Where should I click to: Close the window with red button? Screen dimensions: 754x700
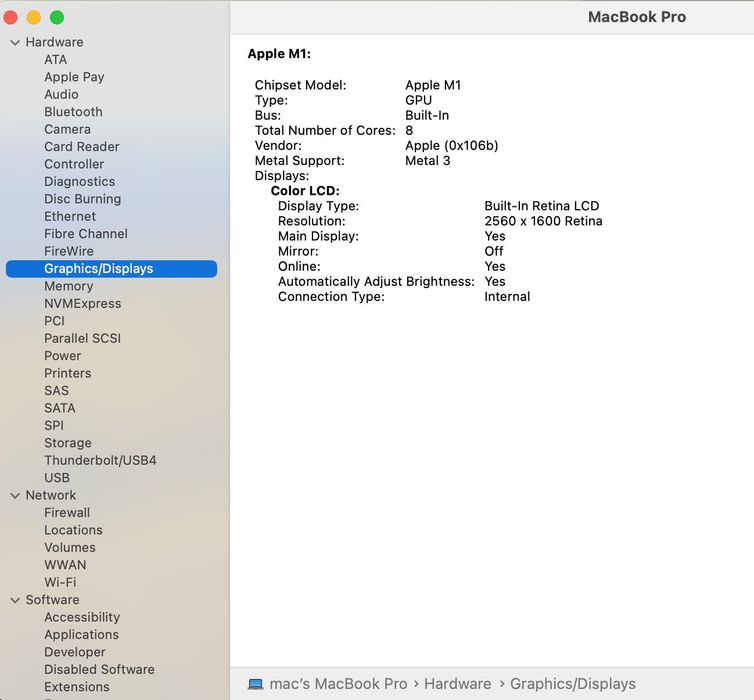11,18
